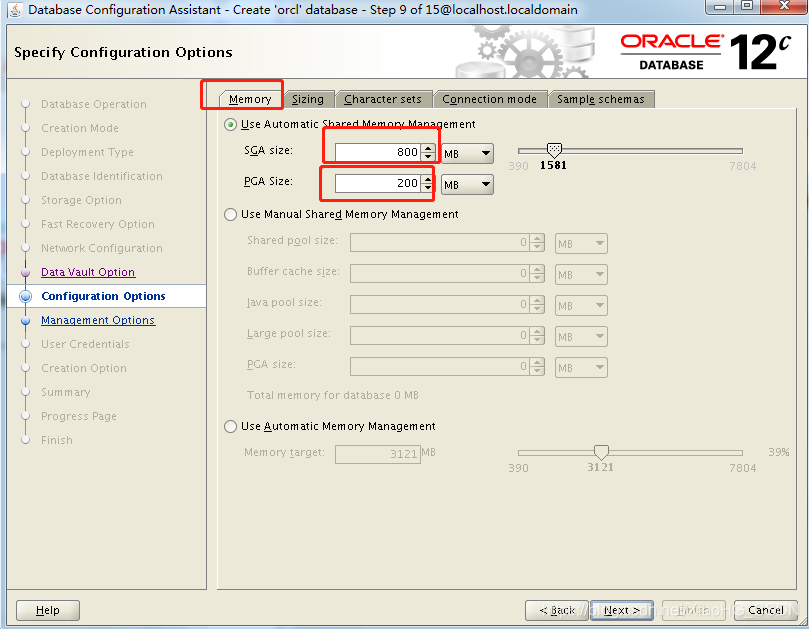Increase SGA size with spinner up arrow
This screenshot has width=809, height=629.
[x=428, y=148]
